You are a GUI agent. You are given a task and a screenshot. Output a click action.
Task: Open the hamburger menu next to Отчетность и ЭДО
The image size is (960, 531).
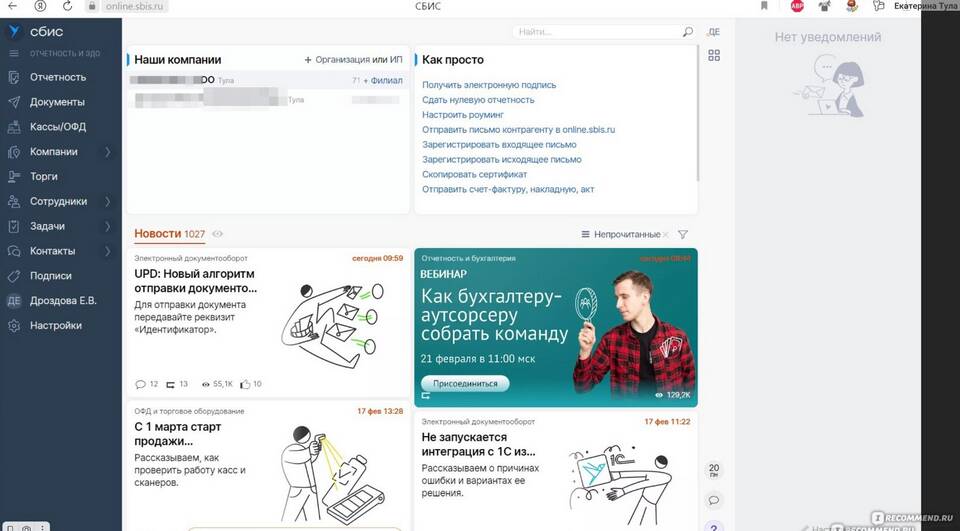[13, 53]
